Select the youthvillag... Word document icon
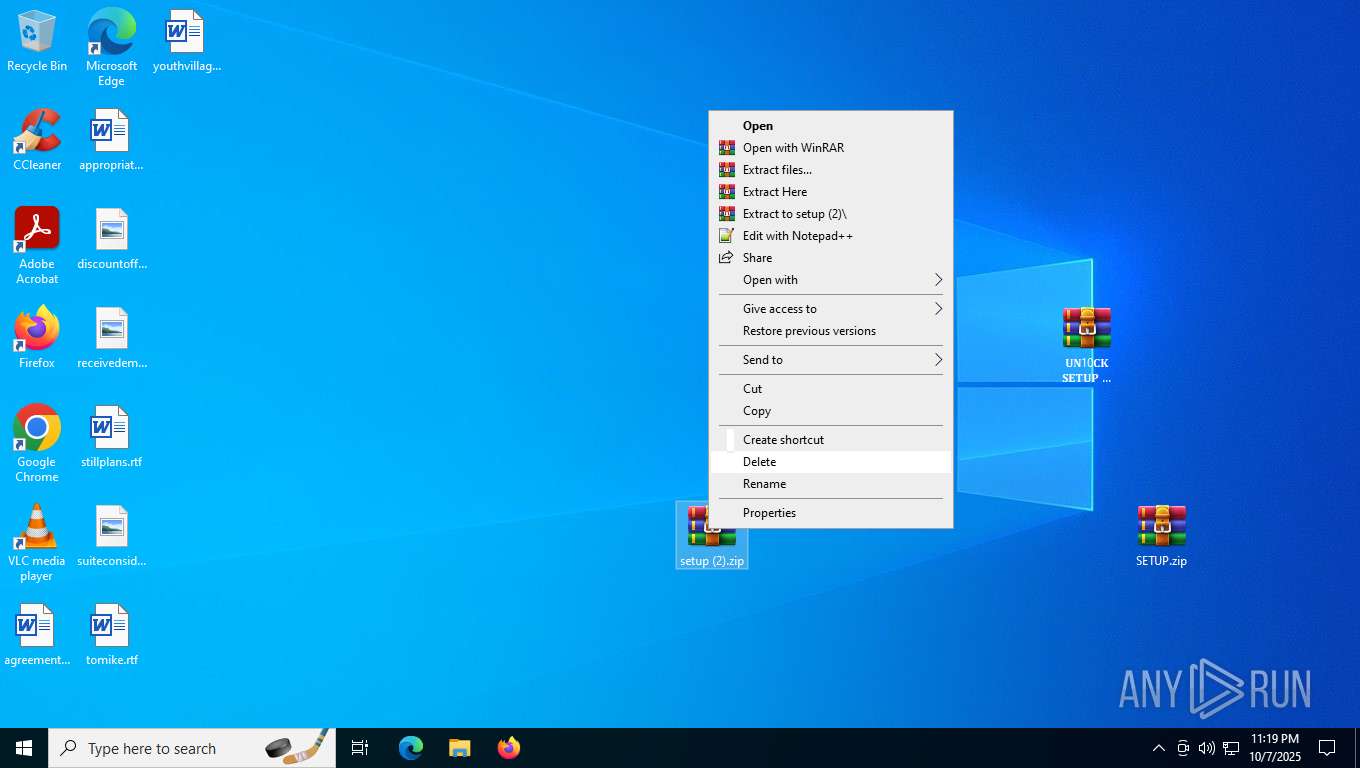1360x768 pixels. [186, 42]
